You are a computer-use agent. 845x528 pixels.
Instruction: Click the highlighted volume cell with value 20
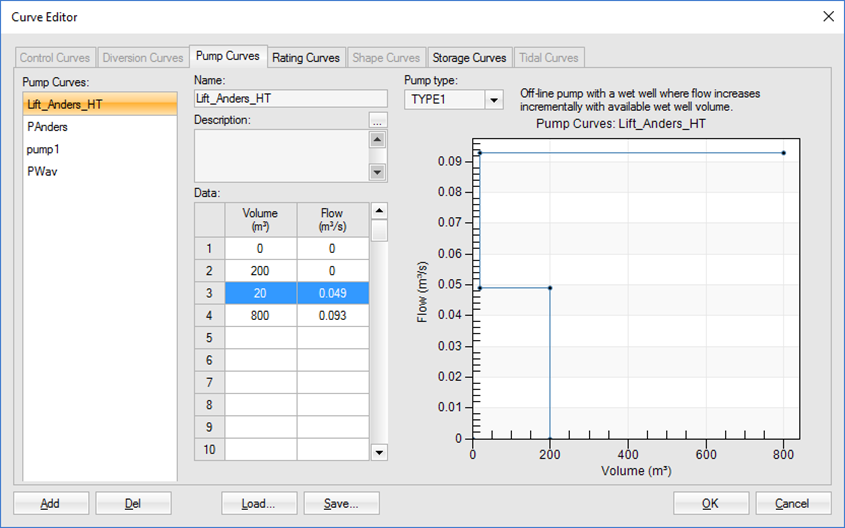[261, 293]
